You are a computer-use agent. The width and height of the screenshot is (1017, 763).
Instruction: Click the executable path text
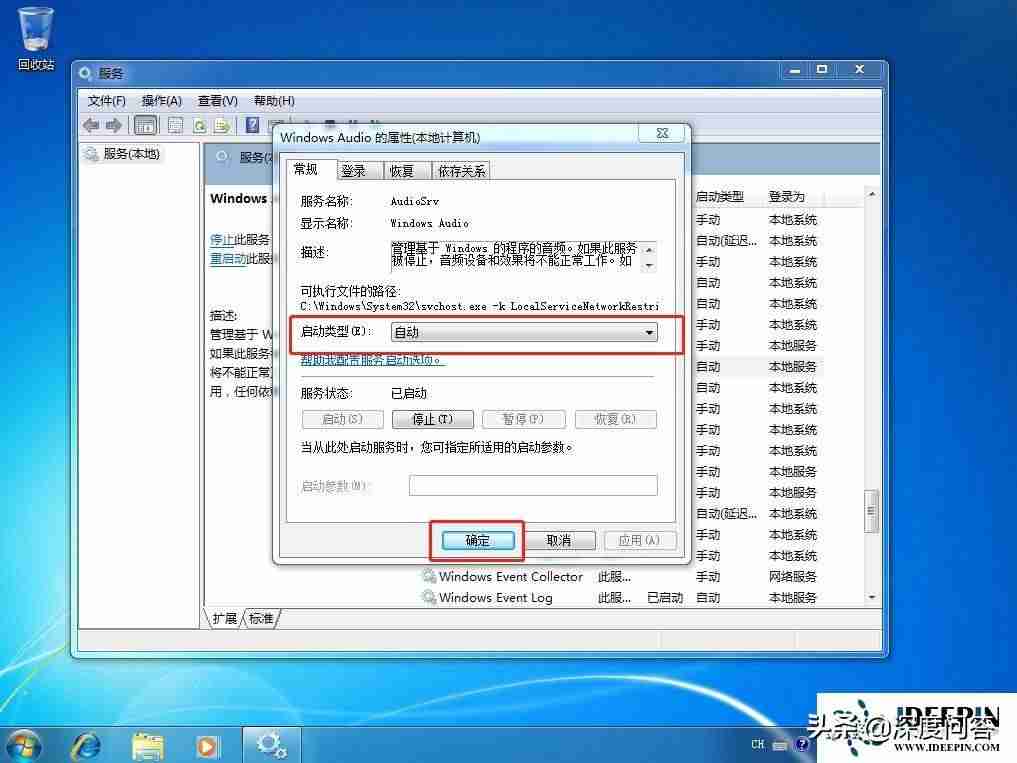click(479, 306)
